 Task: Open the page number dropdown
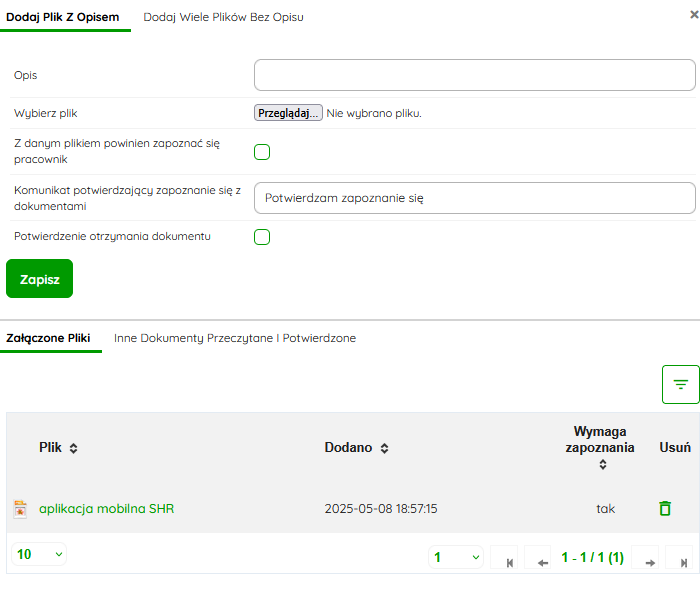(457, 557)
